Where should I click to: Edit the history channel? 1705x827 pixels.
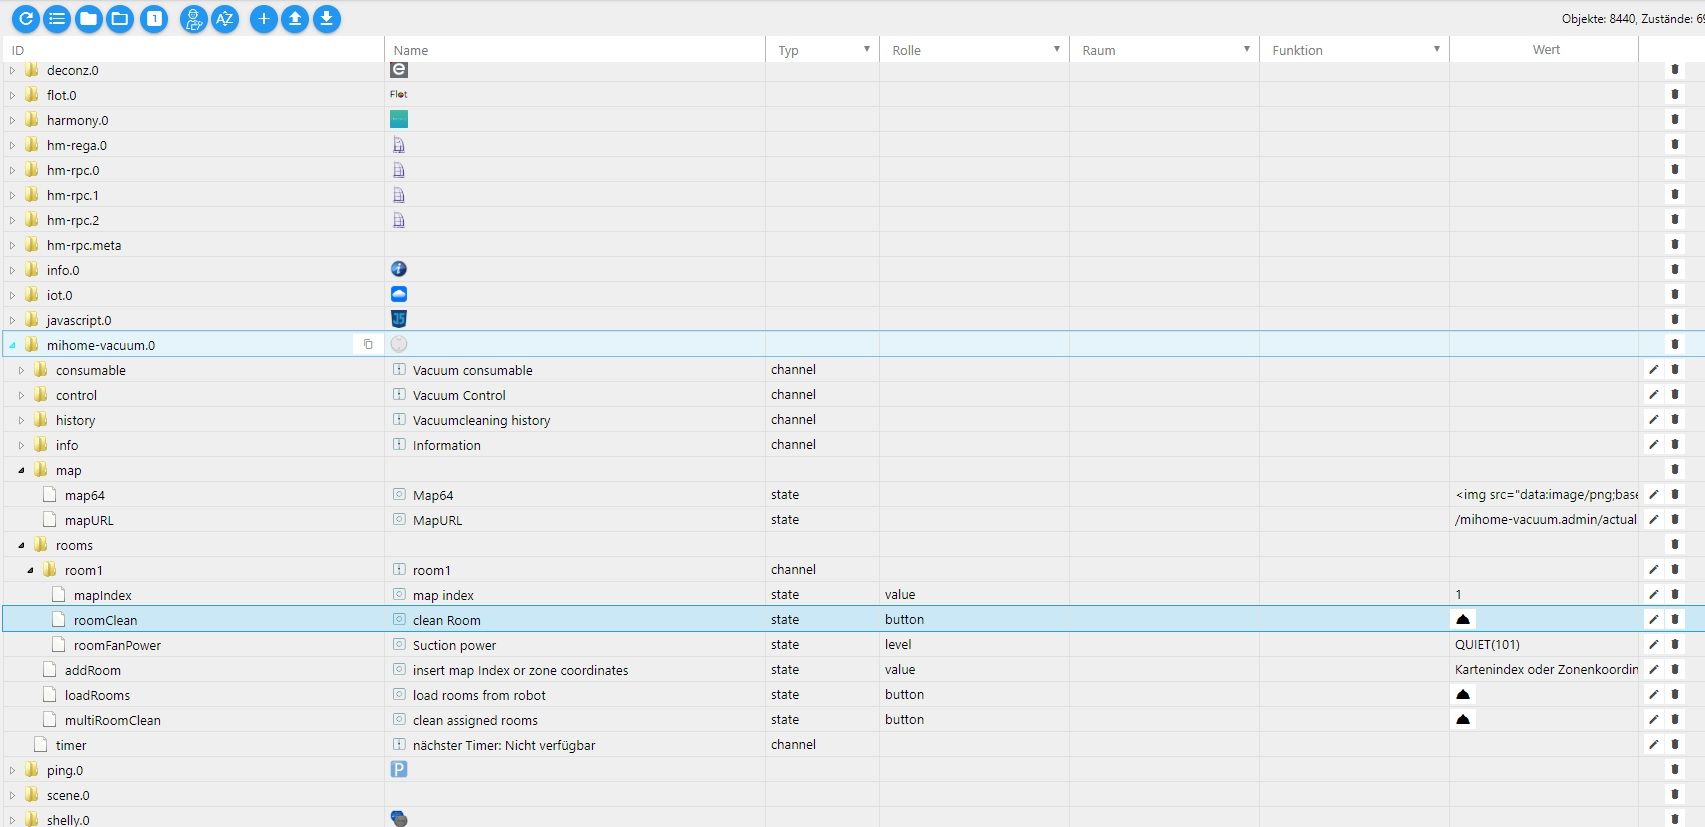click(x=1654, y=419)
